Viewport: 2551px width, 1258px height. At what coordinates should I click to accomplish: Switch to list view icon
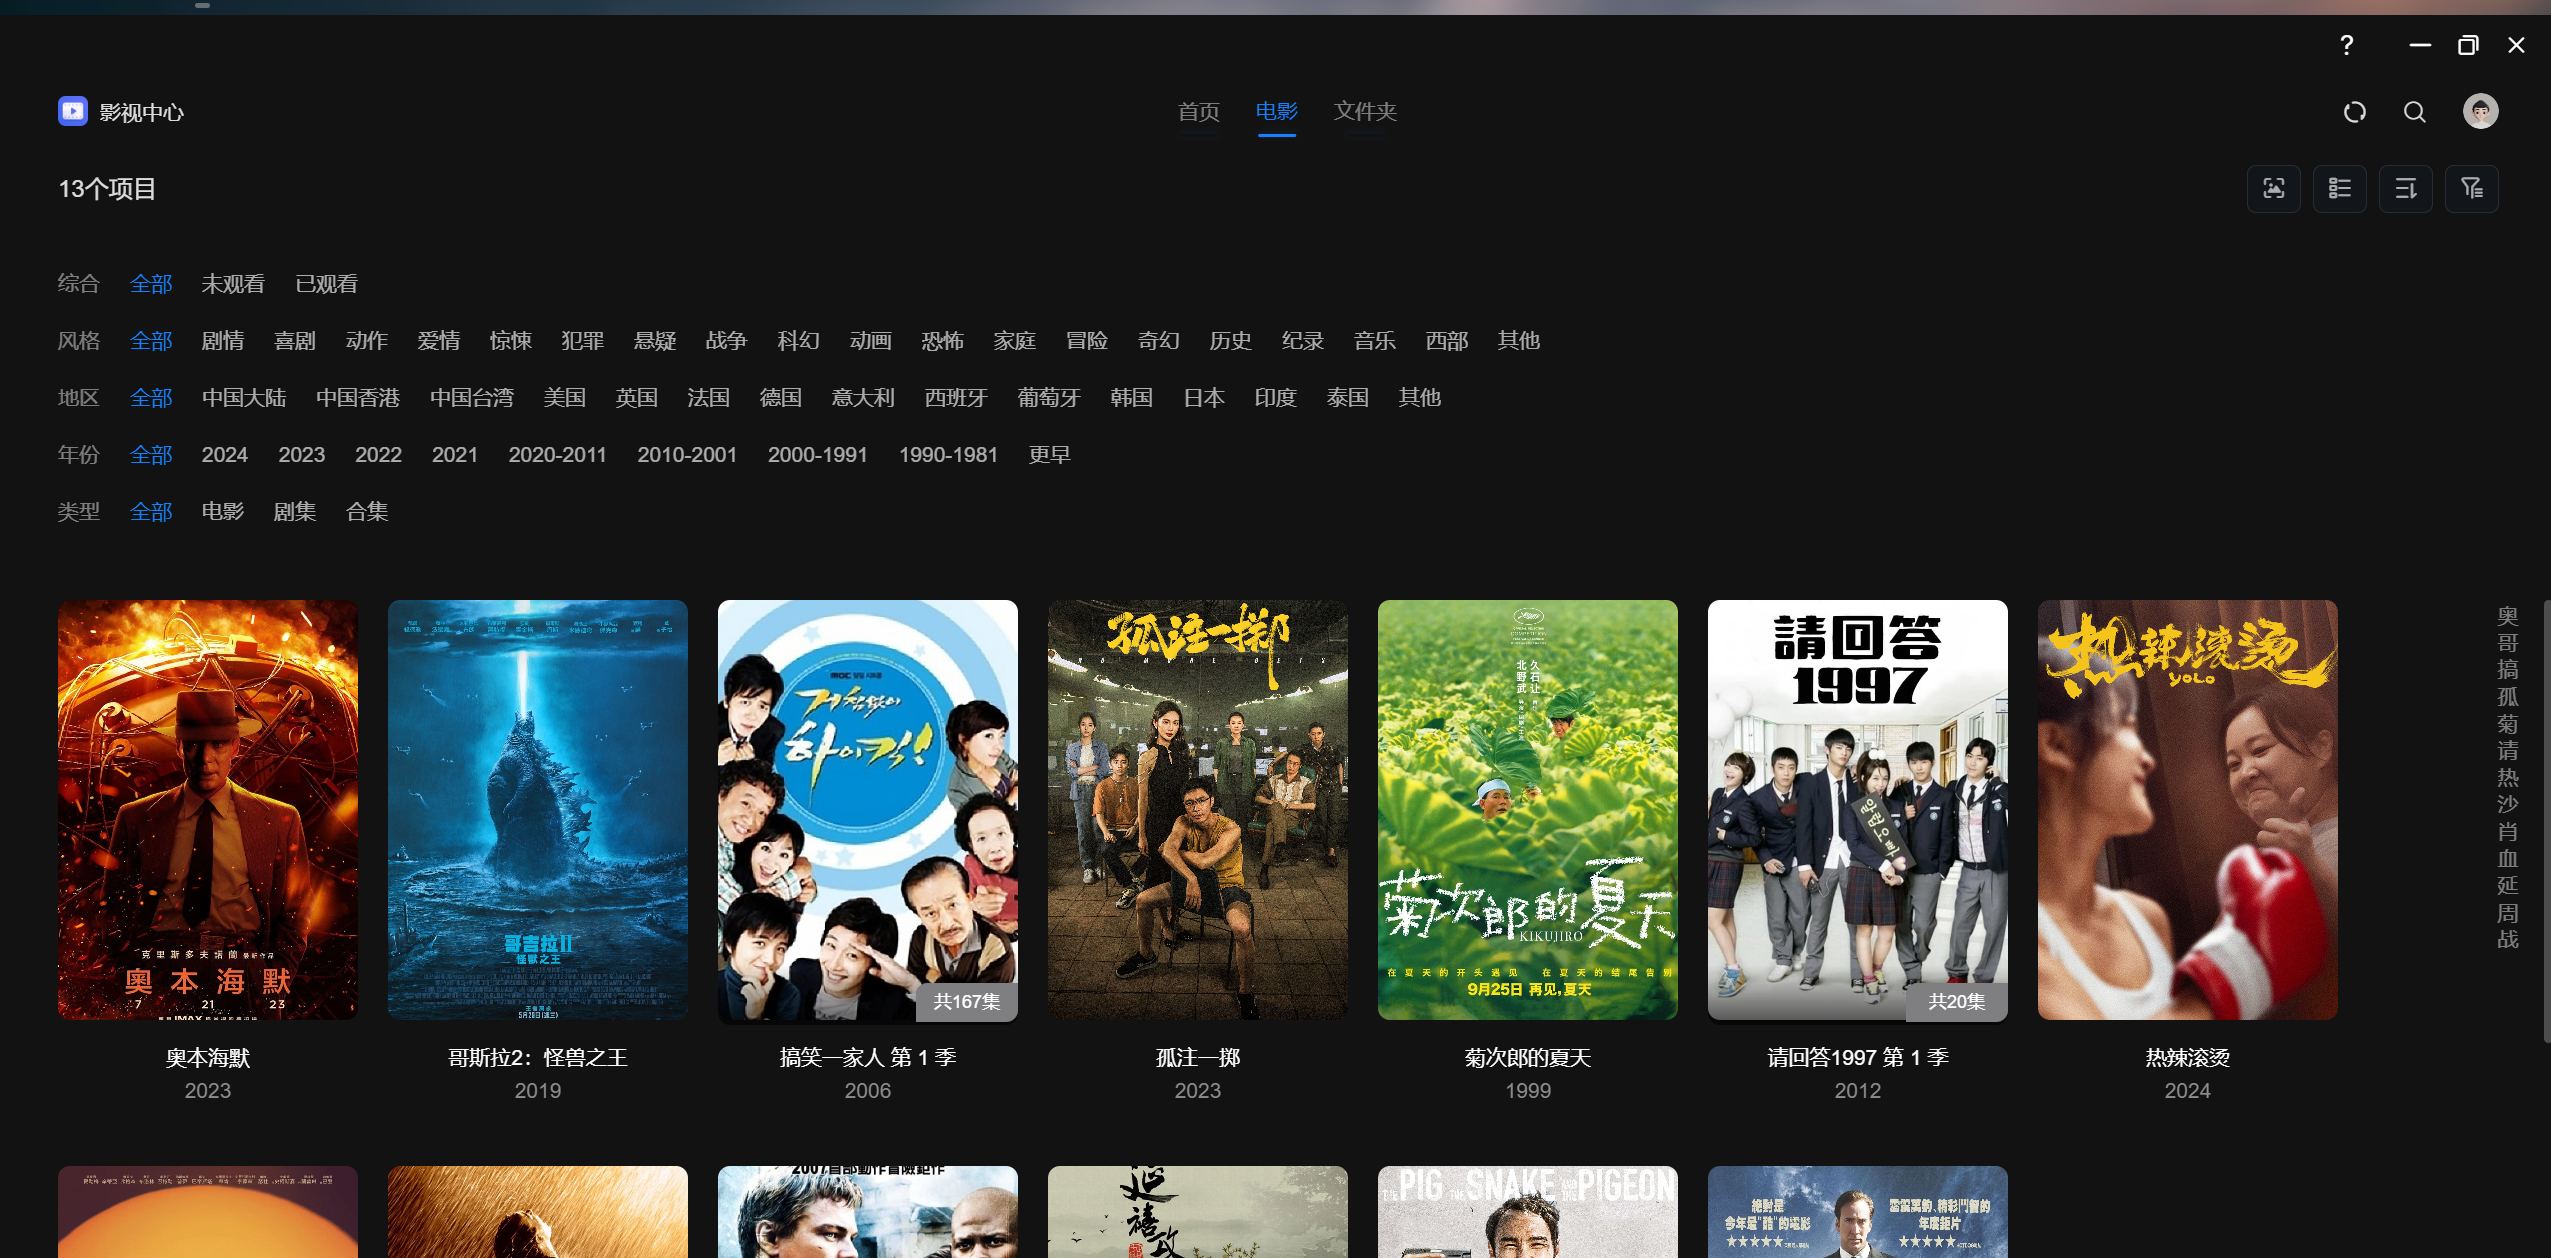point(2340,189)
